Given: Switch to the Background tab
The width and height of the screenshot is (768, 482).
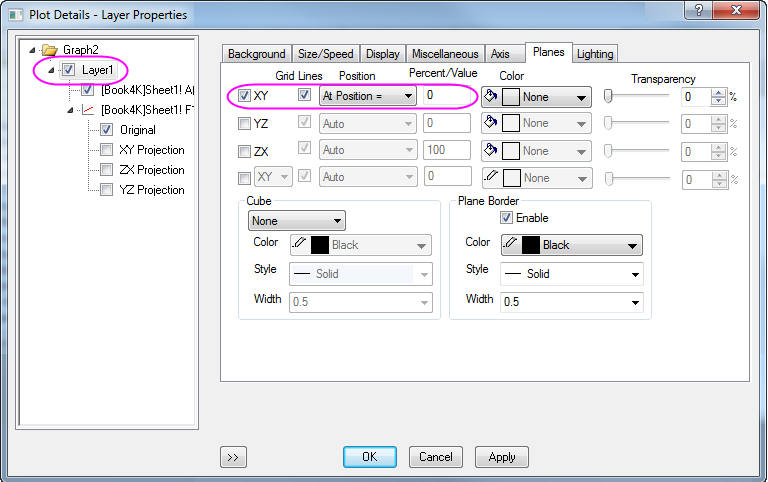Looking at the screenshot, I should pyautogui.click(x=256, y=54).
